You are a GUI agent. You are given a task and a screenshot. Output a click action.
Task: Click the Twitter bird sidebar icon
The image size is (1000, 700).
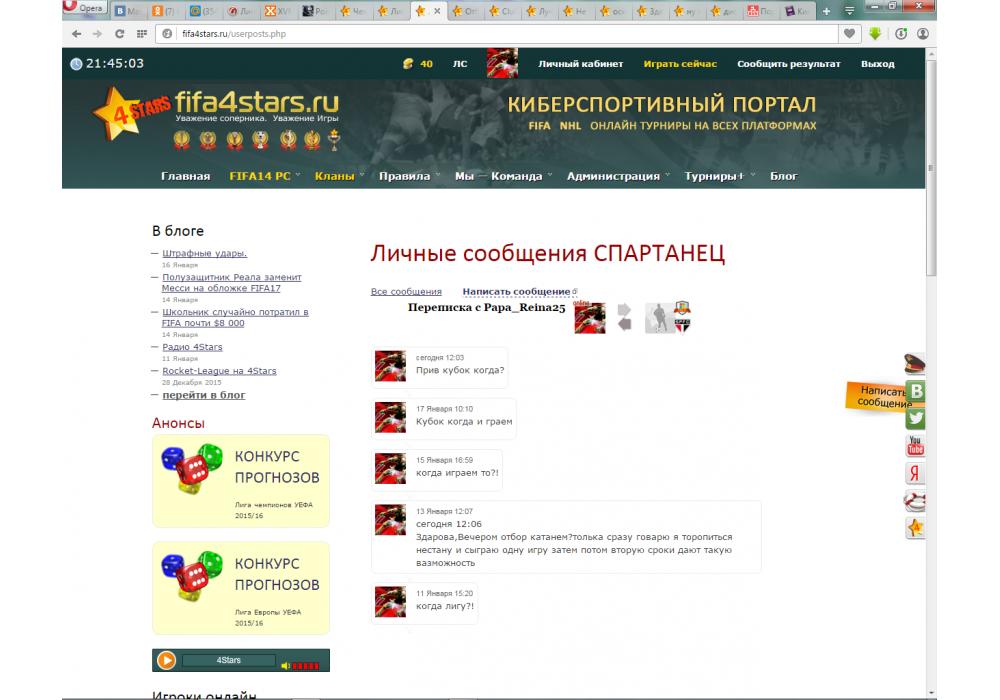915,419
